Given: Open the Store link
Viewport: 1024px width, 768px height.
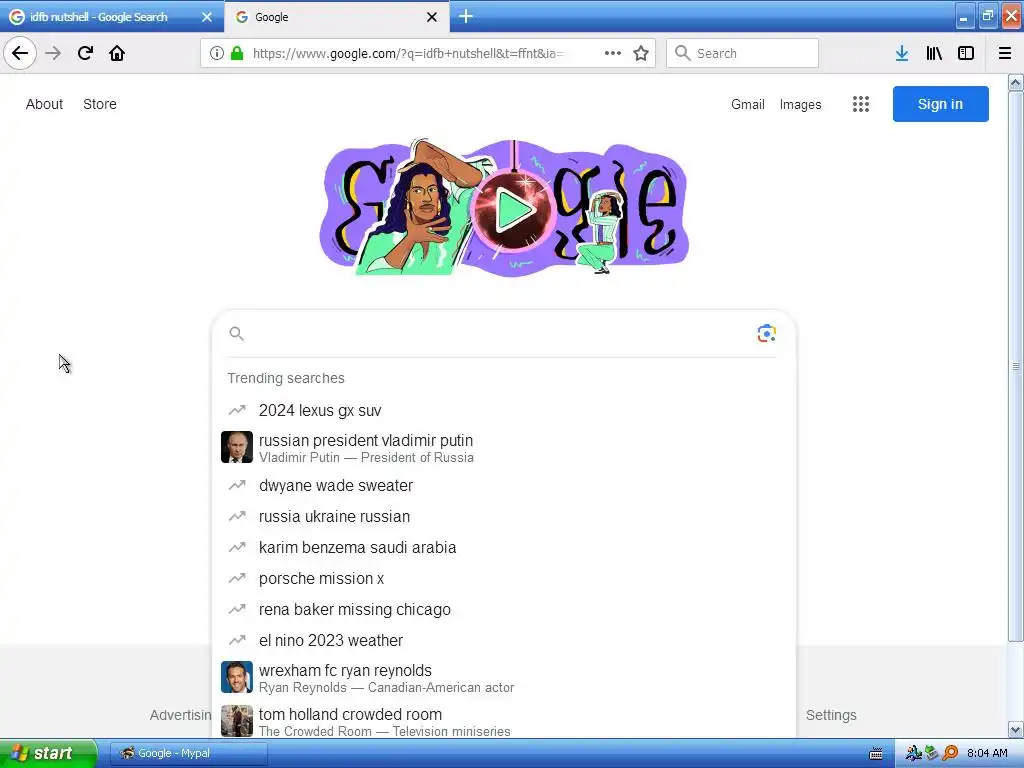Looking at the screenshot, I should point(100,104).
